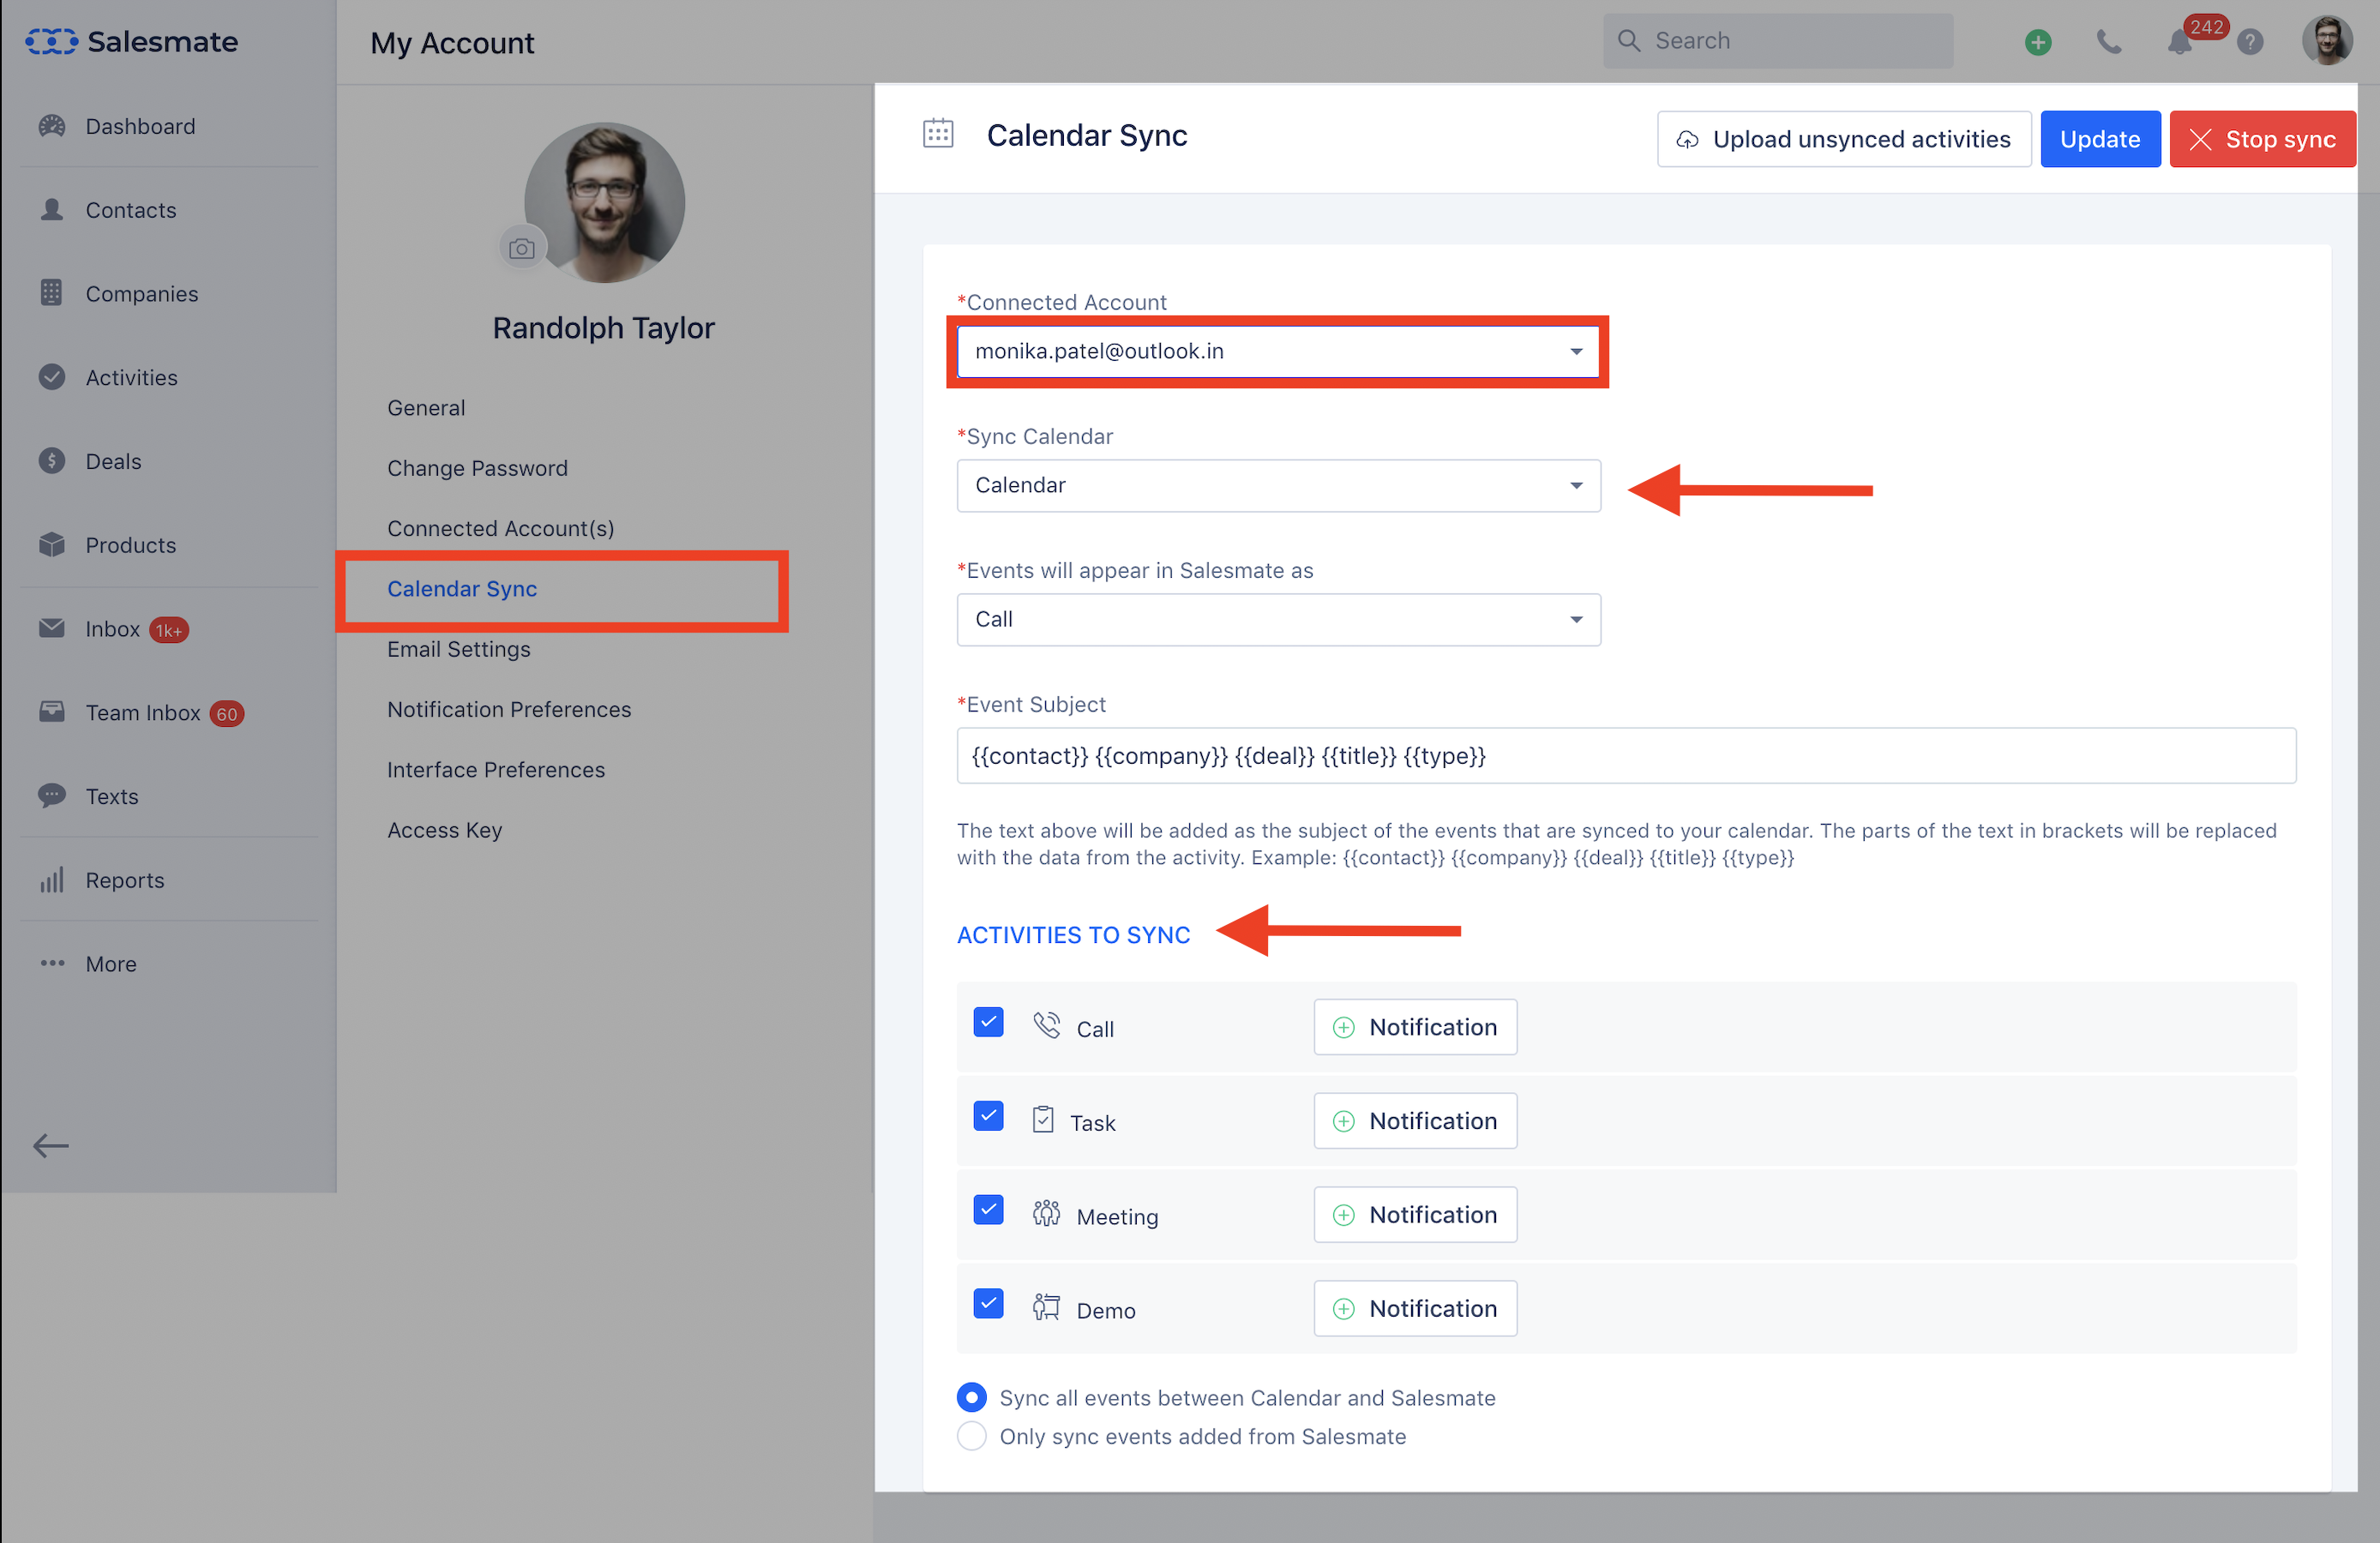Open Team Inbox tray icon

point(52,712)
